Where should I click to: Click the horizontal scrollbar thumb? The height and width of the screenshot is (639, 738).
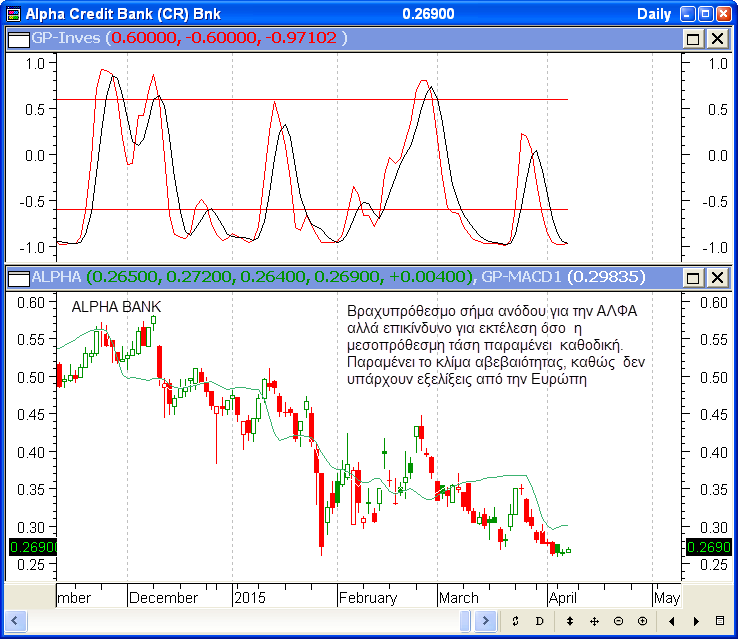(x=465, y=621)
